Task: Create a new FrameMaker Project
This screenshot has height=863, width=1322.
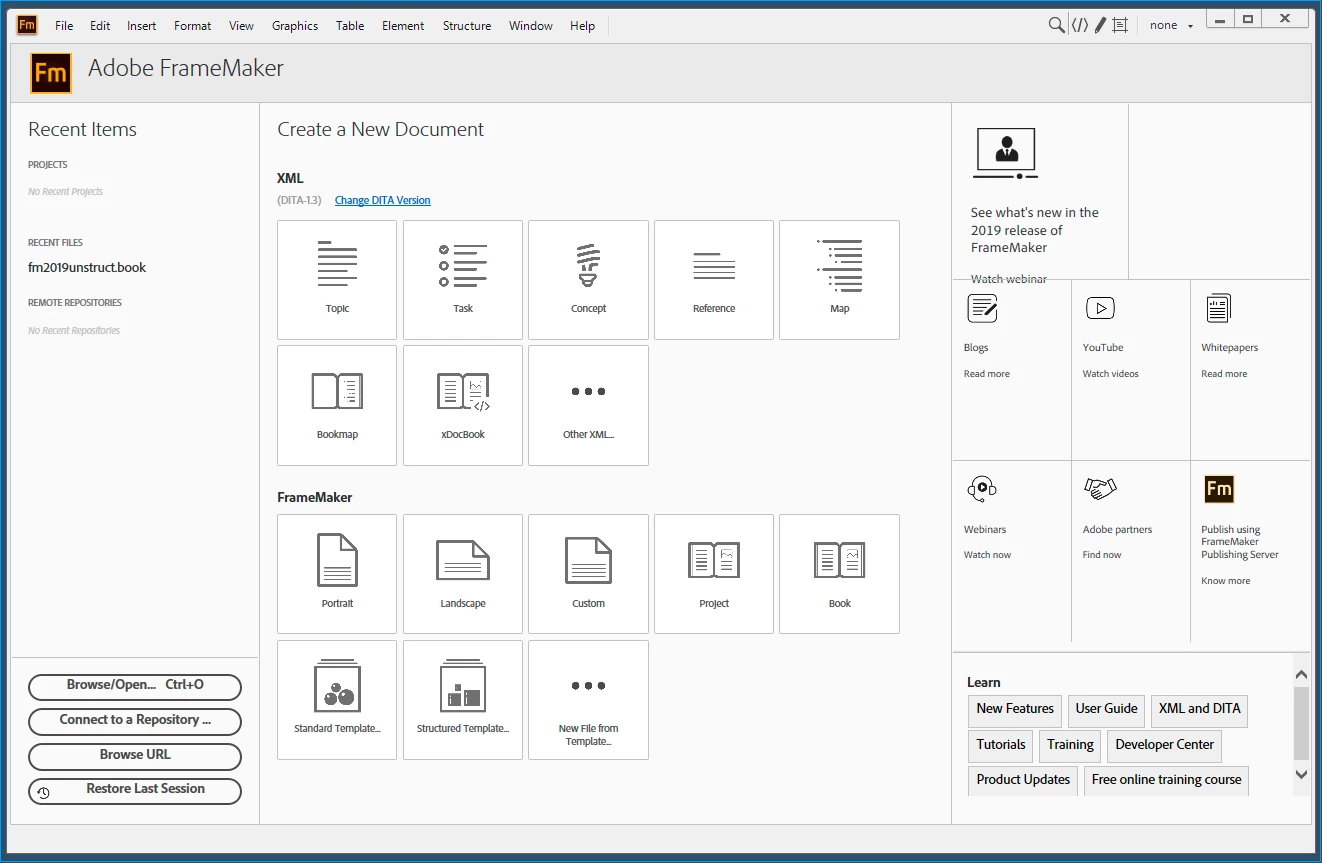Action: (714, 574)
